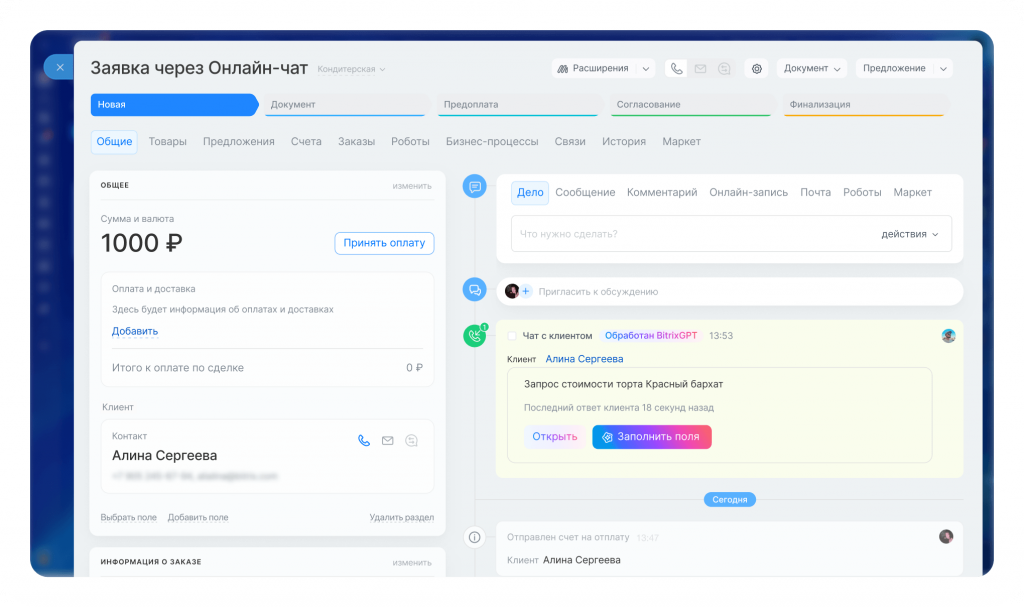
Task: Click the Добавить поле link
Action: (198, 517)
